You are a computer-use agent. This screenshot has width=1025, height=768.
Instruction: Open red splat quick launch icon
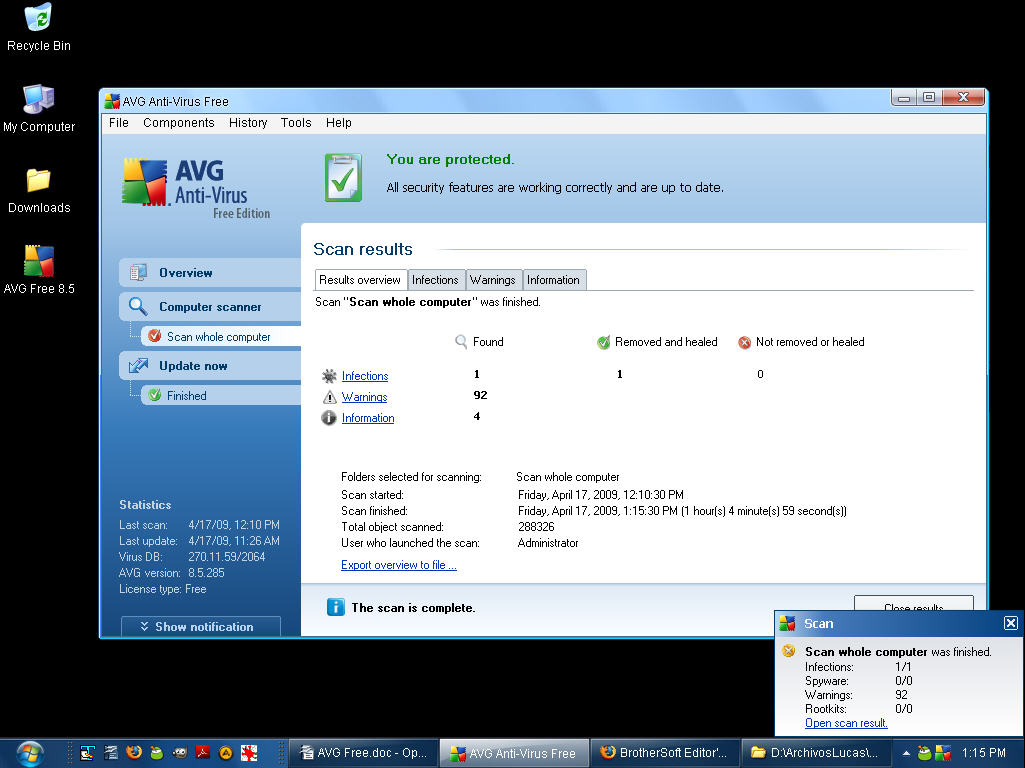point(249,752)
